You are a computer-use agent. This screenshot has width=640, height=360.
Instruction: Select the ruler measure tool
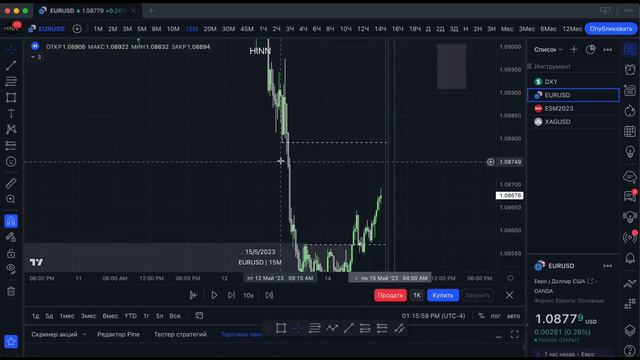[x=11, y=183]
